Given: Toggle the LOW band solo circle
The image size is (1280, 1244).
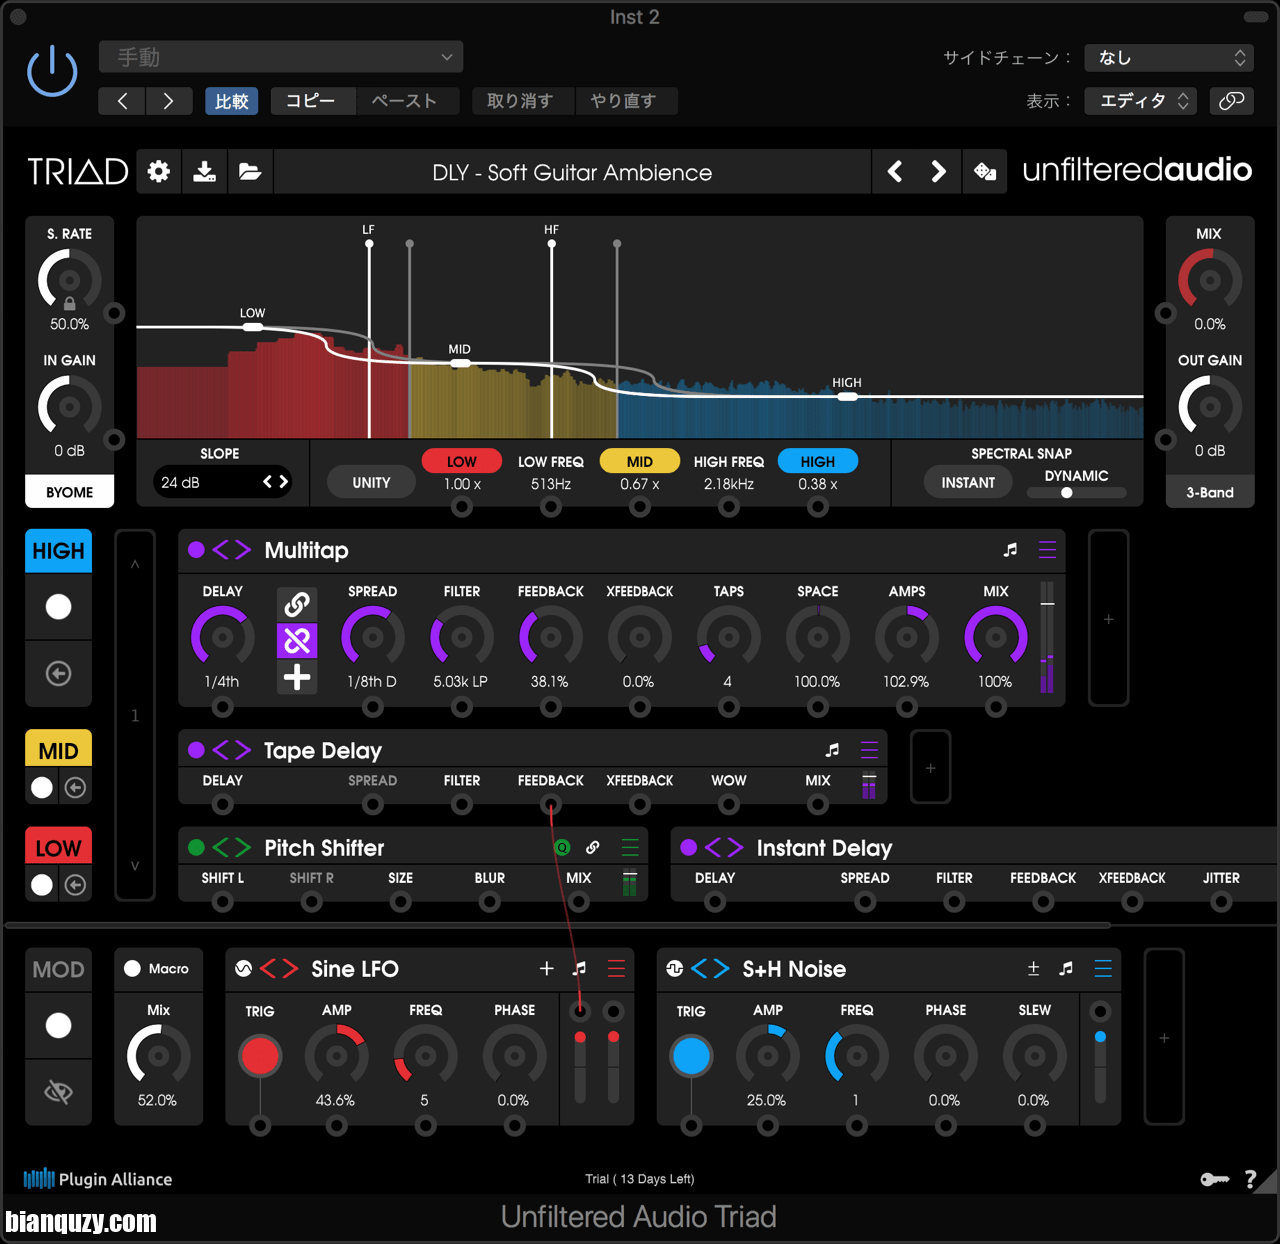Looking at the screenshot, I should coord(42,885).
